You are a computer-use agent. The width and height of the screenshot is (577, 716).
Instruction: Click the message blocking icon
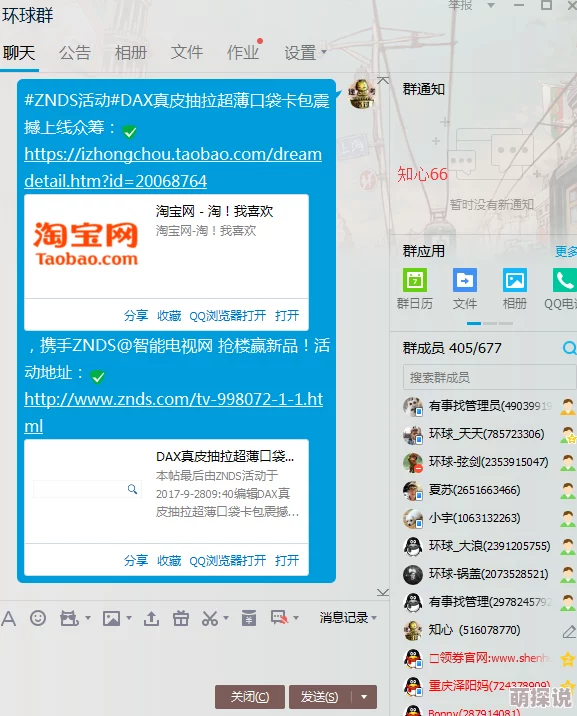279,618
